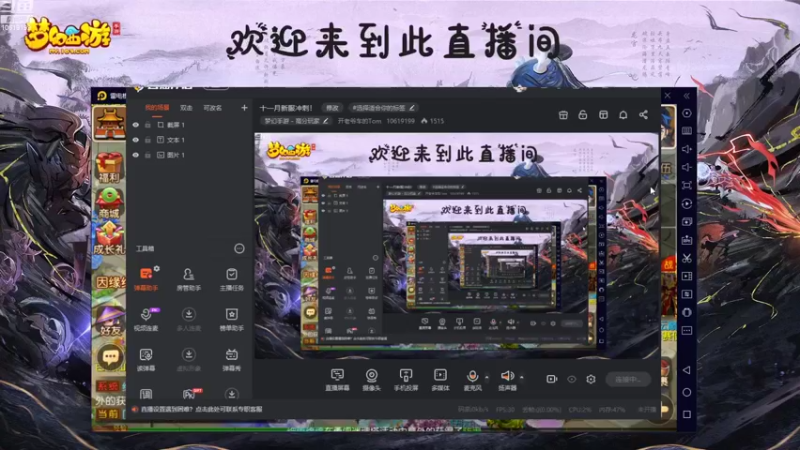Hide the 截屏 1 layer

click(x=136, y=124)
